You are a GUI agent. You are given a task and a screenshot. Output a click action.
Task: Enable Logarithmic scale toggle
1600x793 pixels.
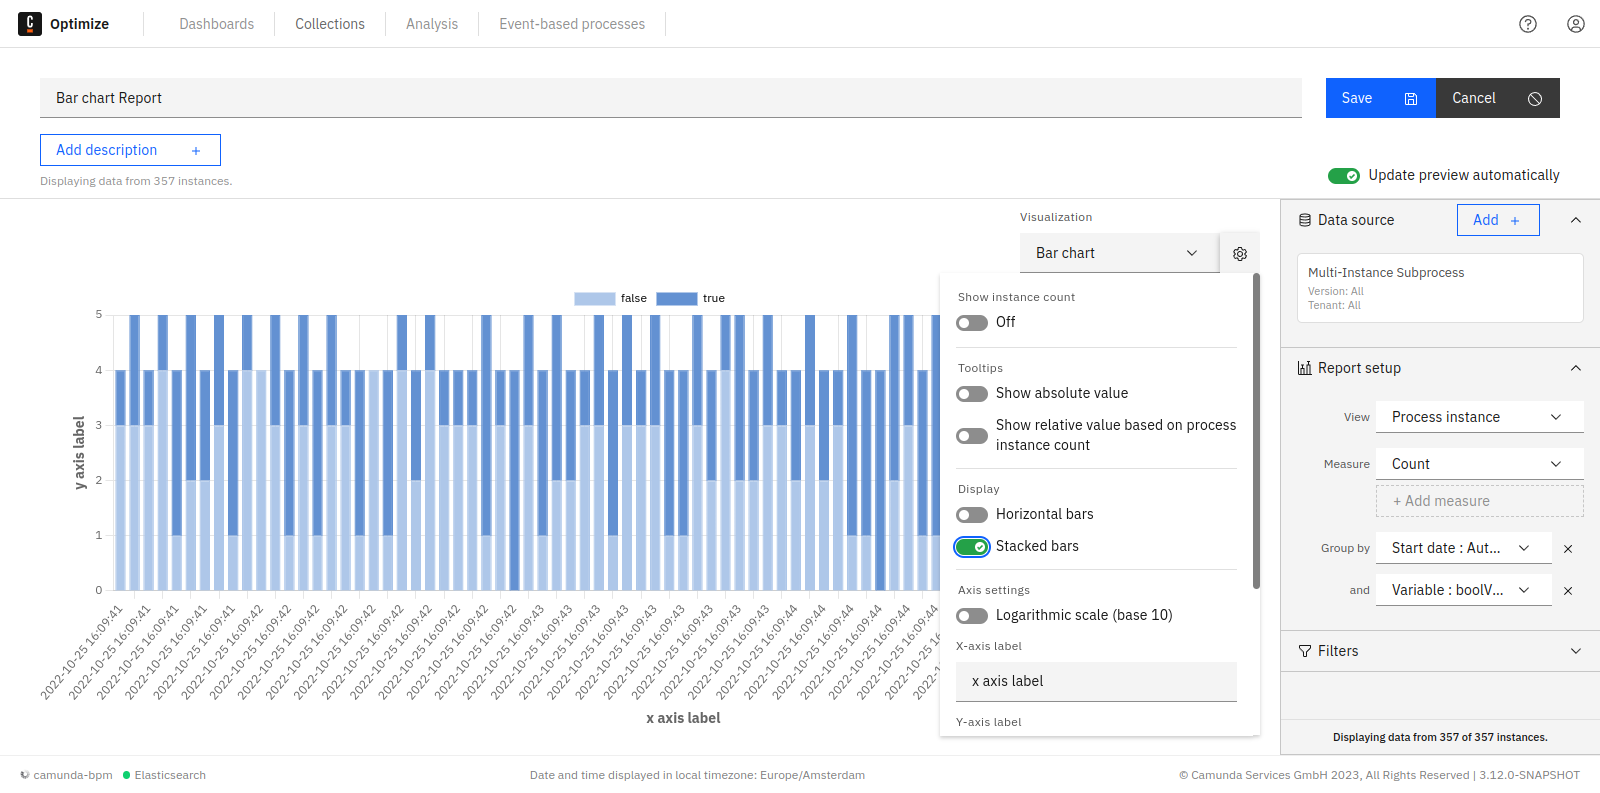click(972, 616)
